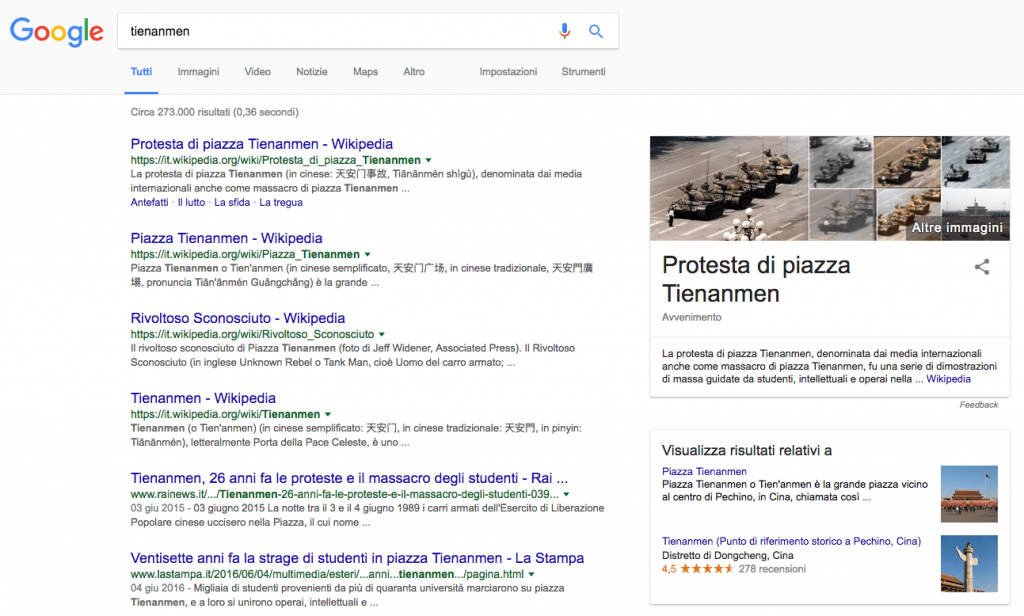Switch to the Immagini tab

coord(199,72)
